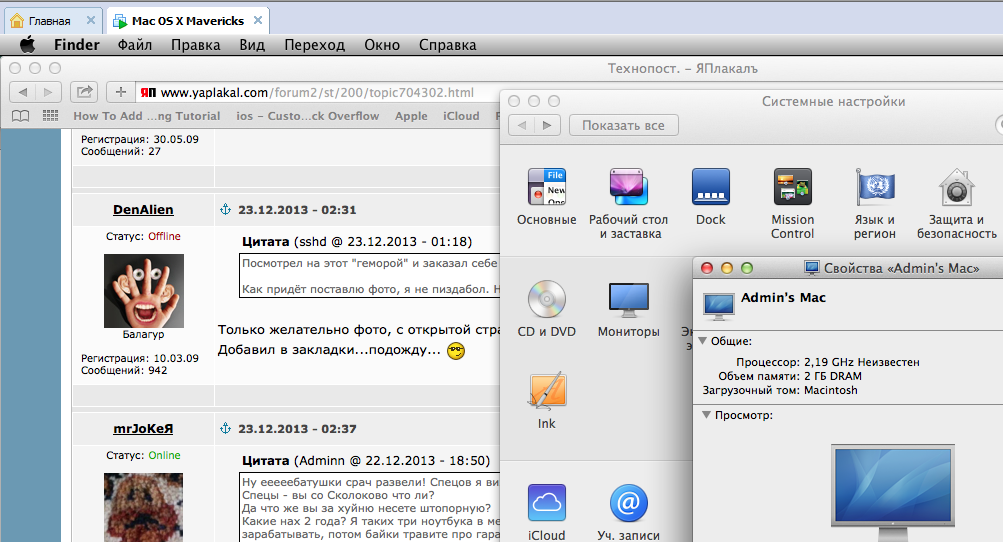Image resolution: width=1003 pixels, height=542 pixels.
Task: Select Процессор: 2,19 GHz Неизвестен text
Action: pos(827,362)
